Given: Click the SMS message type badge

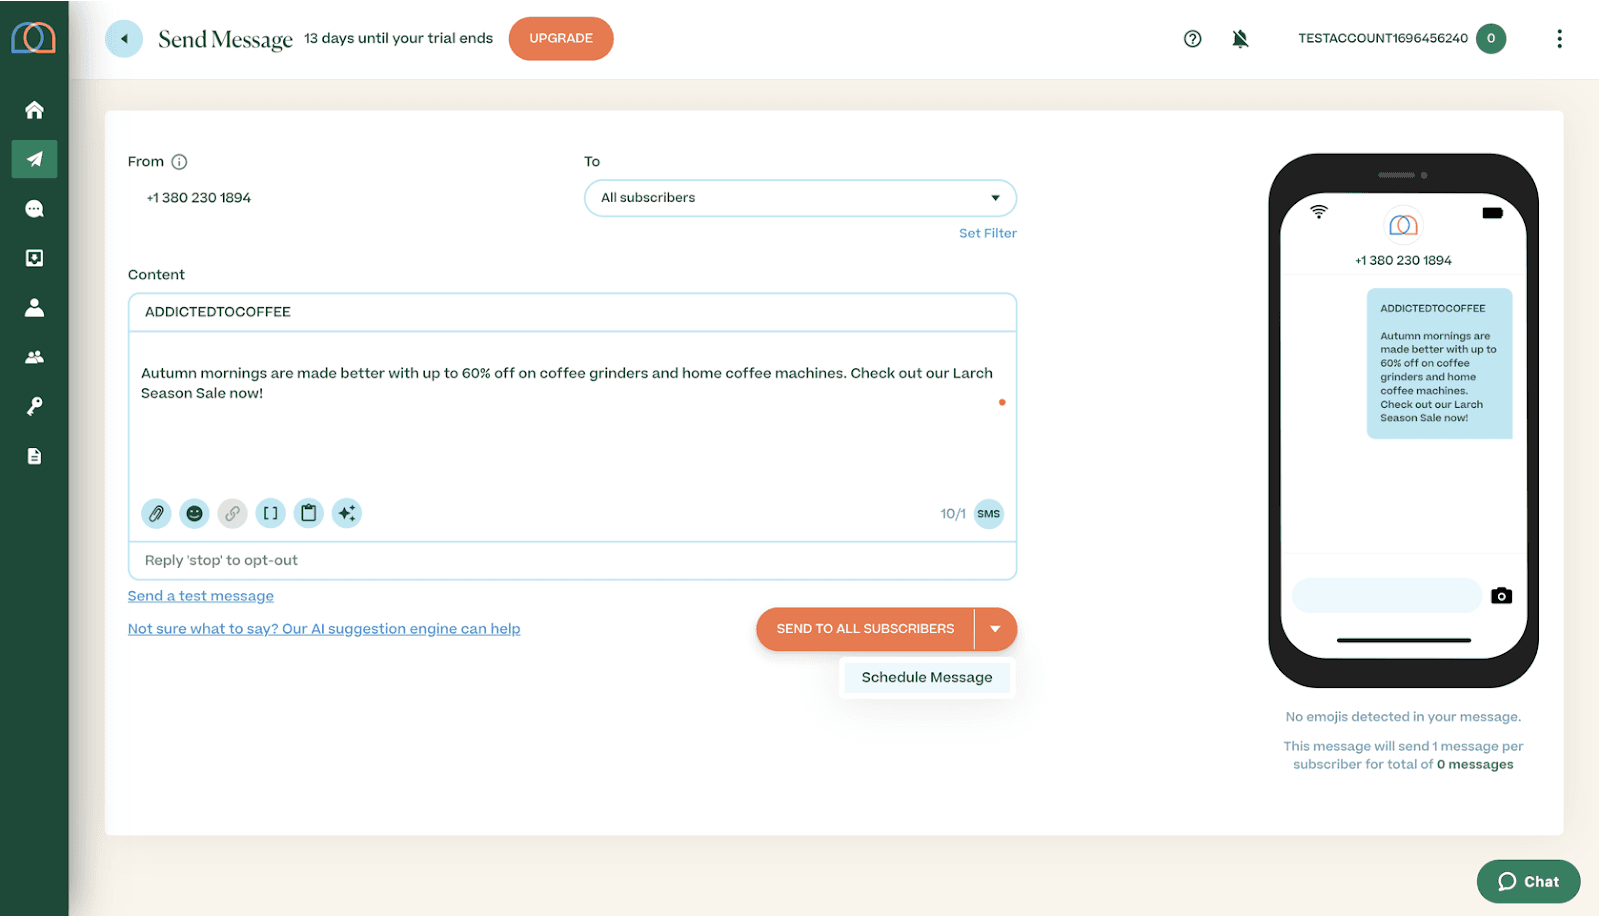Looking at the screenshot, I should click(x=989, y=514).
